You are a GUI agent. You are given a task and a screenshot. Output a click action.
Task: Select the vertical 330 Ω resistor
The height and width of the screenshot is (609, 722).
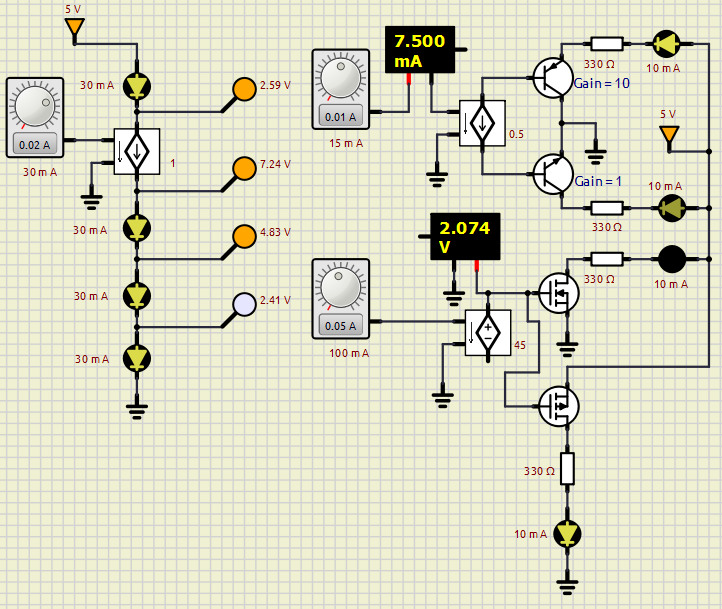pos(567,468)
